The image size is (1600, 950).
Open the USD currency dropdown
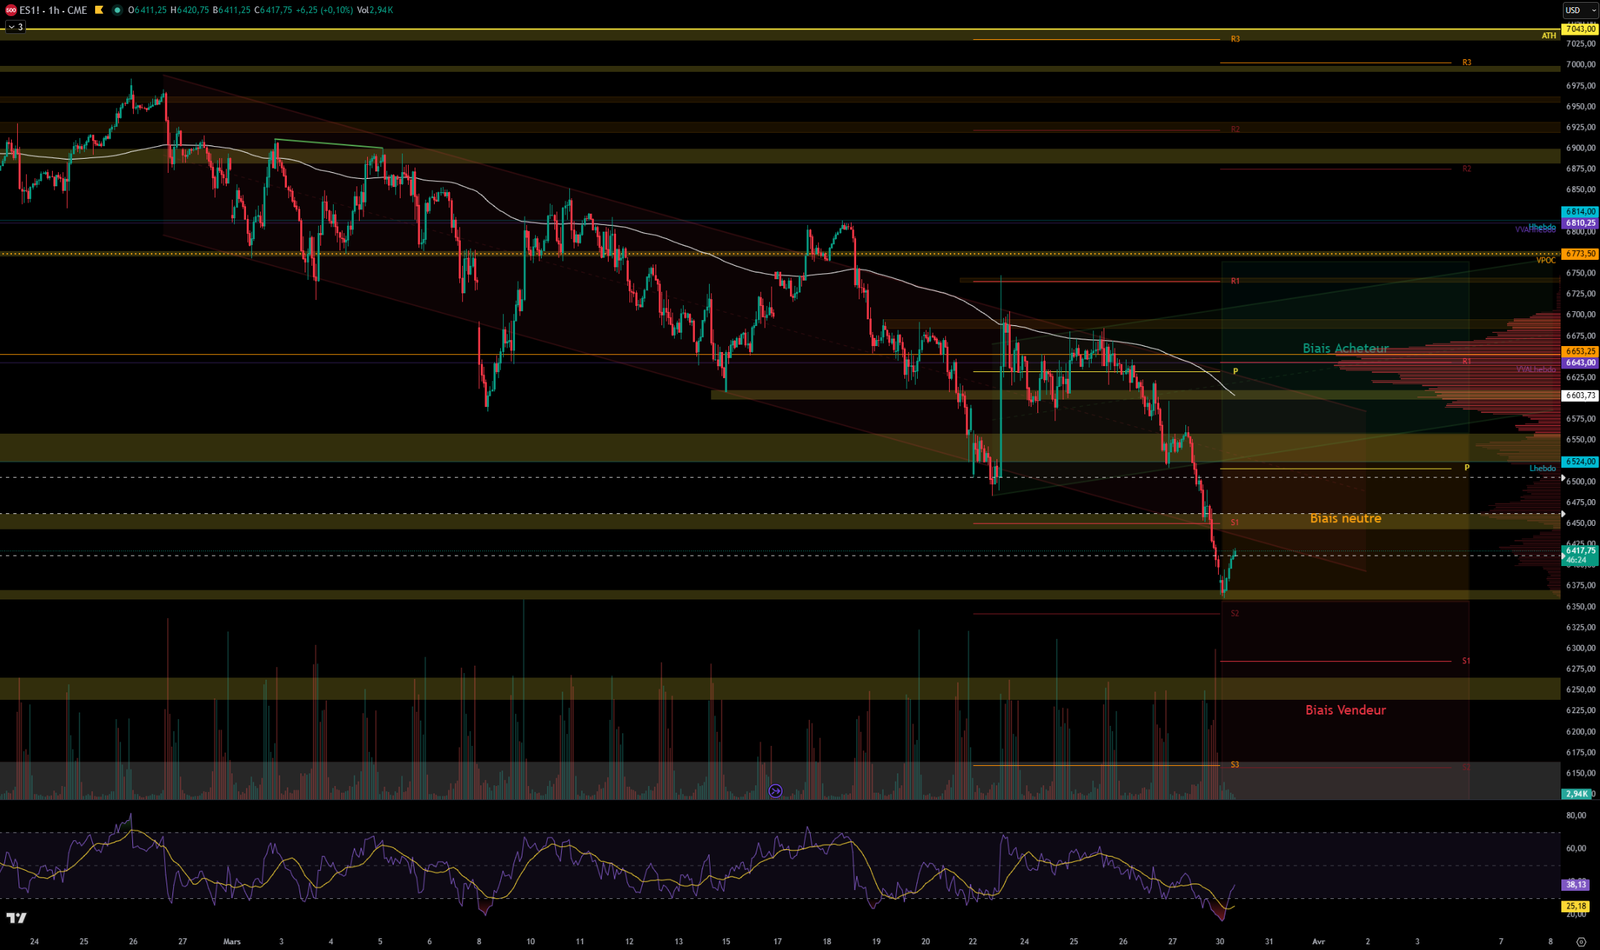pos(1575,9)
